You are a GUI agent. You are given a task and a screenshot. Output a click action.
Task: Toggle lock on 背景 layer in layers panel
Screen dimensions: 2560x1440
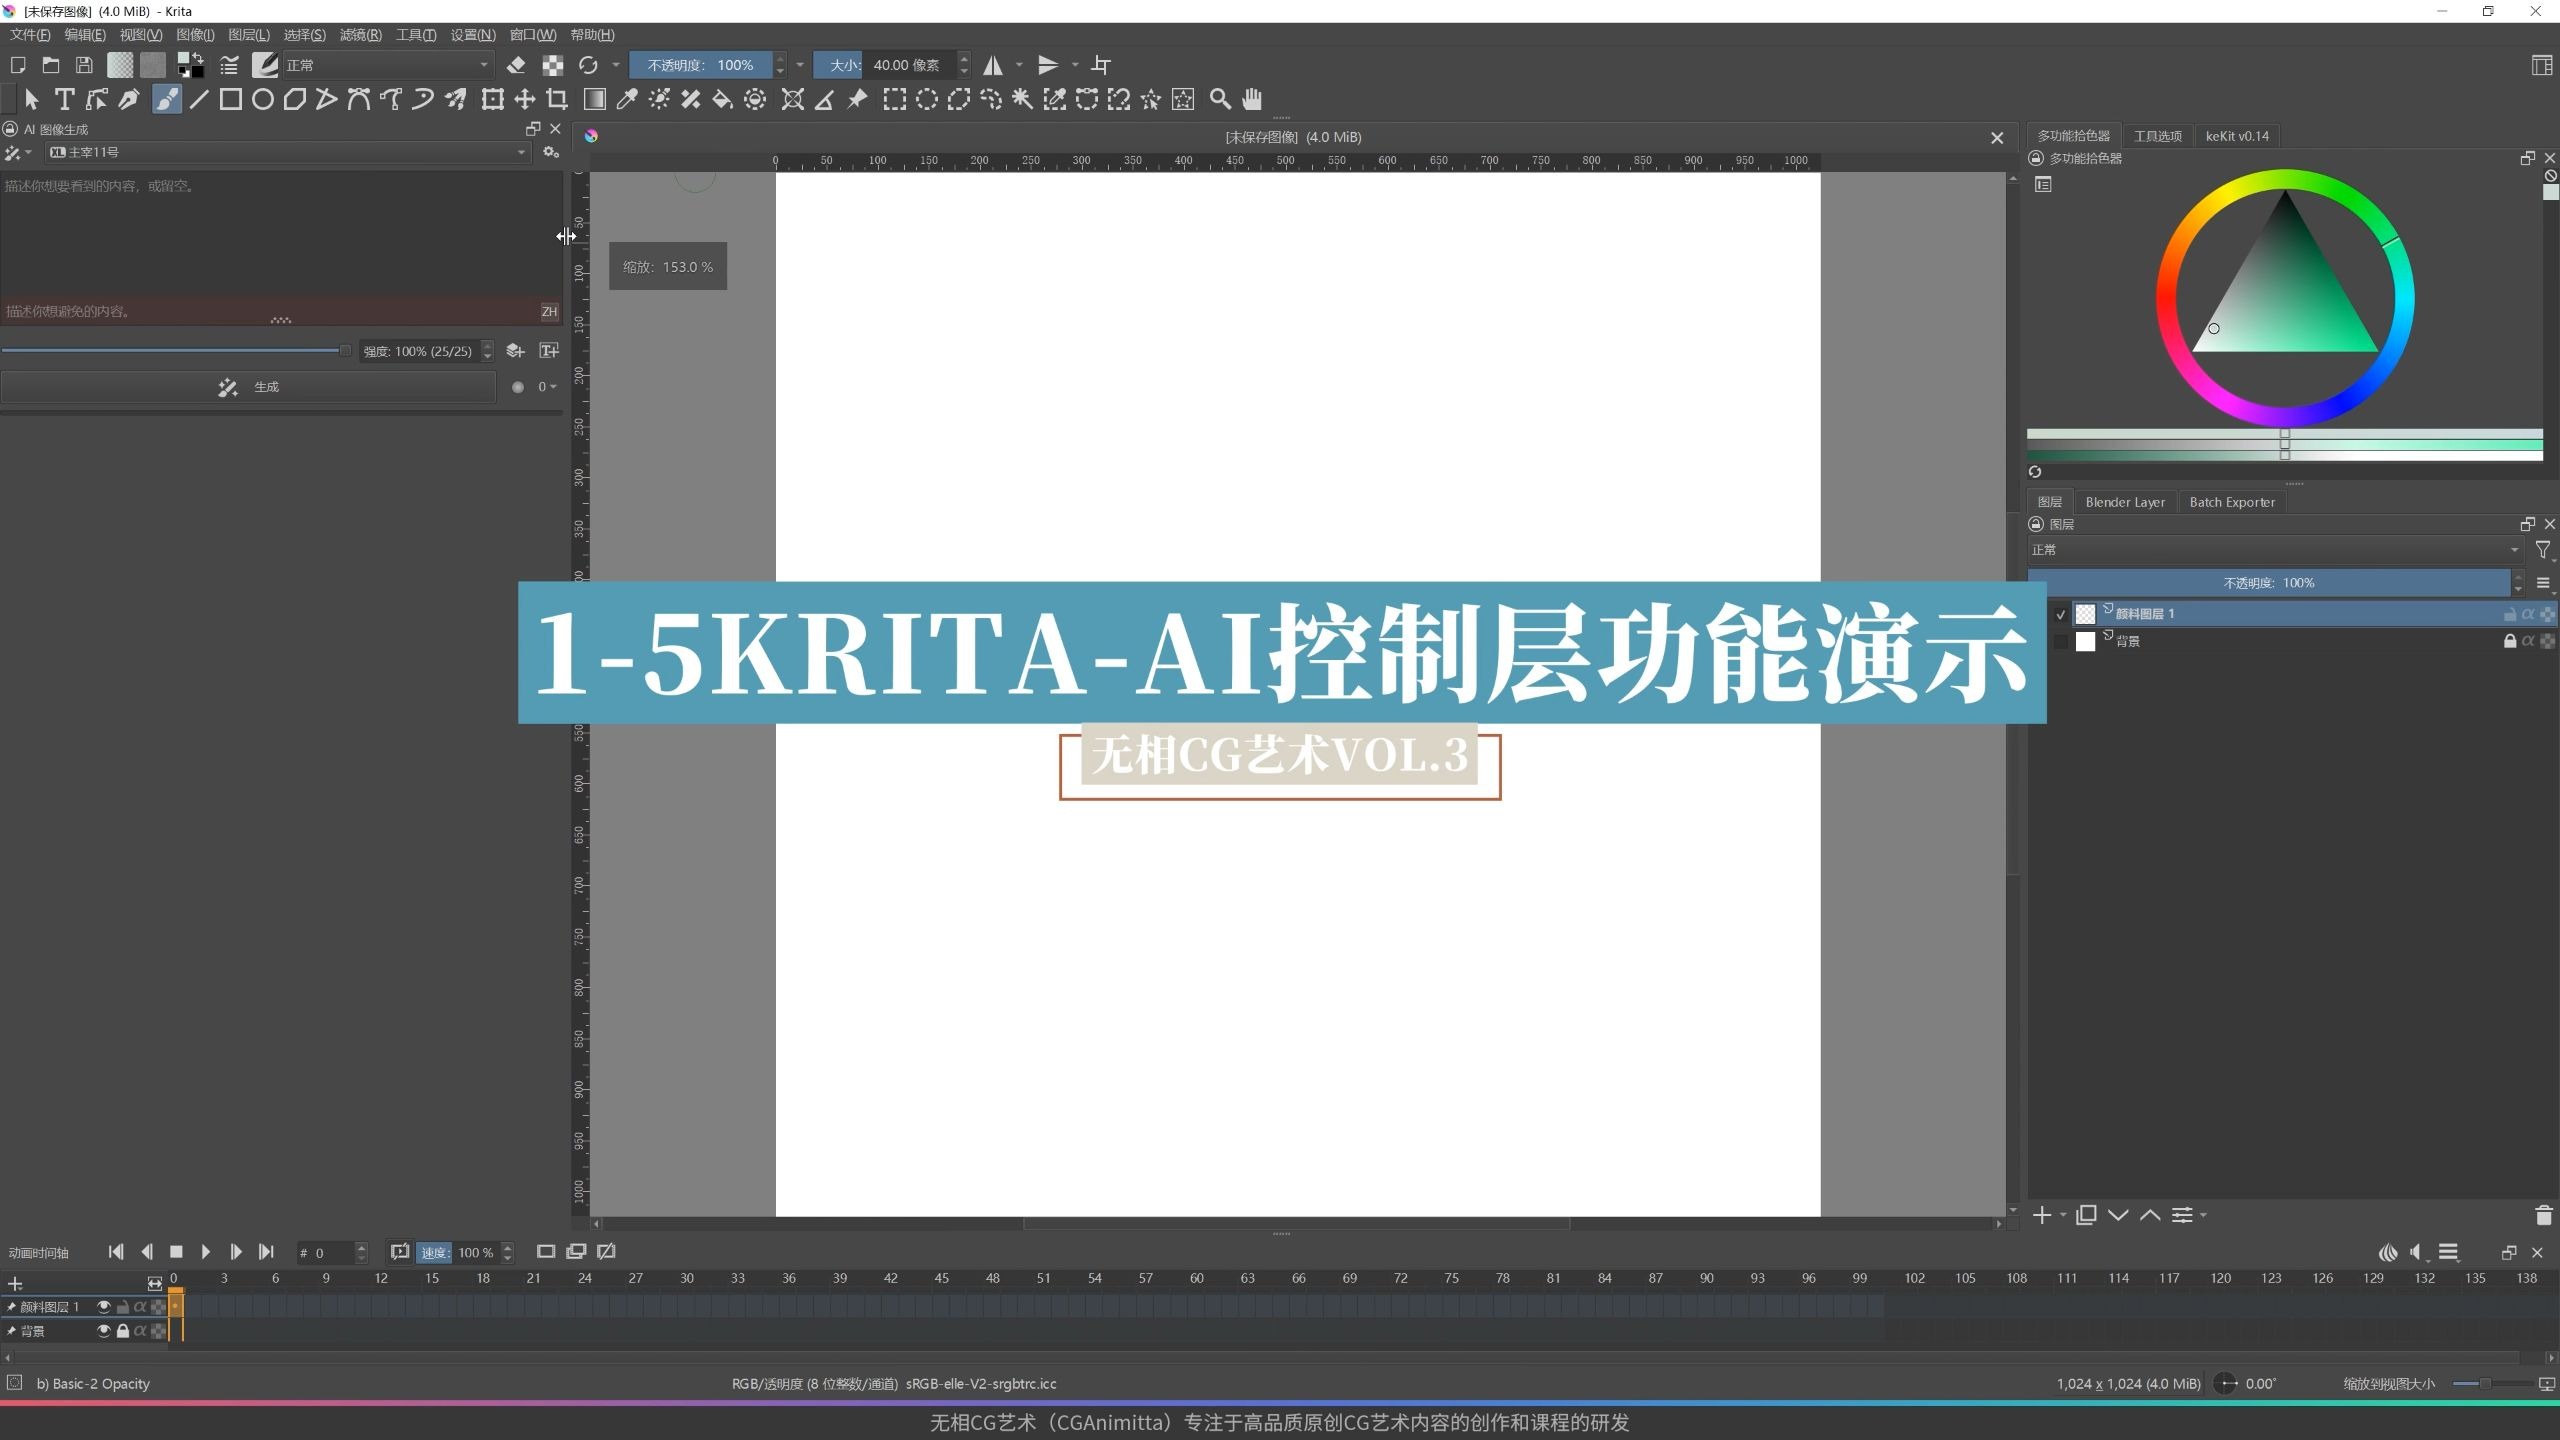pyautogui.click(x=2509, y=641)
